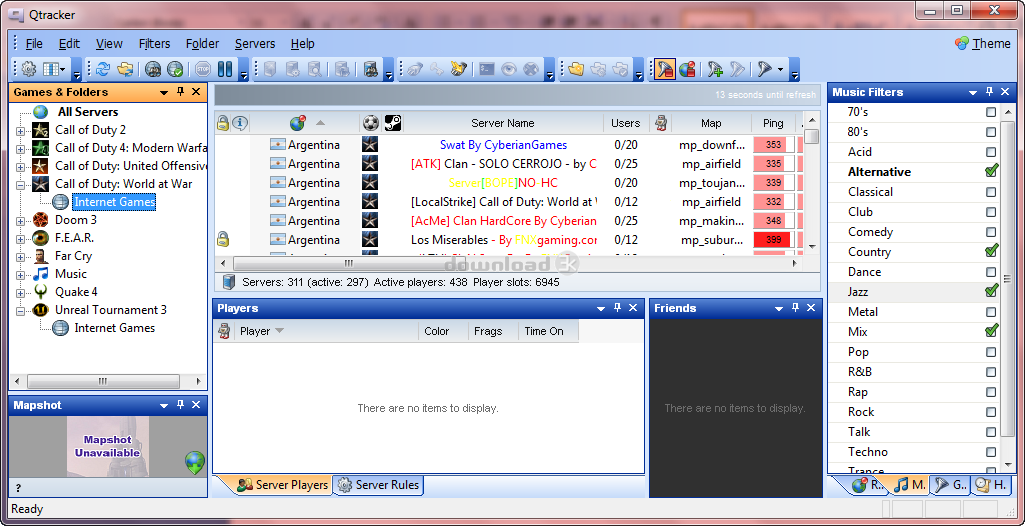Open the last funnel toolbar dropdown arrow
This screenshot has height=526, width=1025.
pos(781,69)
